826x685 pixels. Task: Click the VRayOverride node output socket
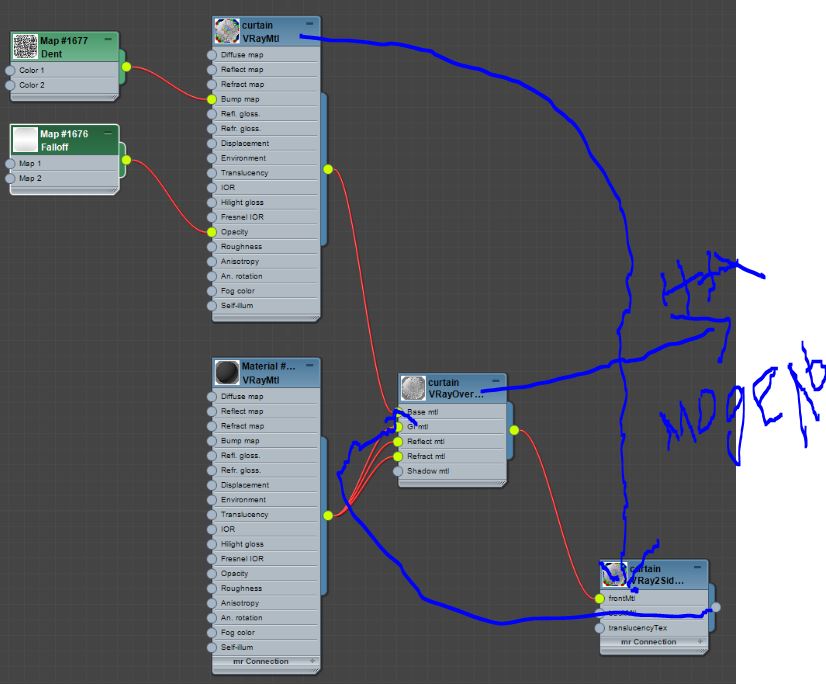(514, 431)
